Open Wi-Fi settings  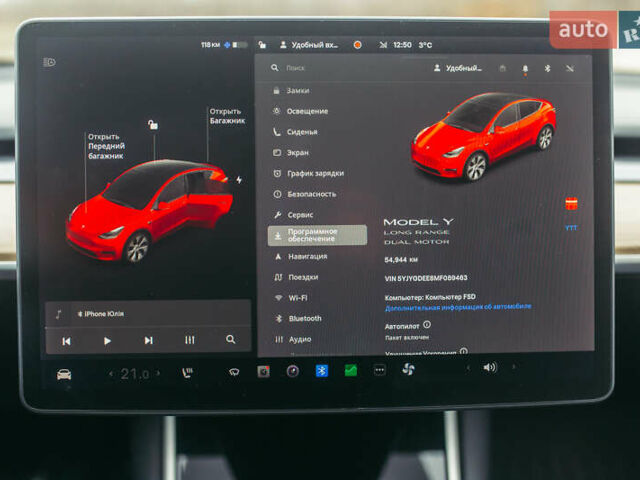click(x=291, y=298)
